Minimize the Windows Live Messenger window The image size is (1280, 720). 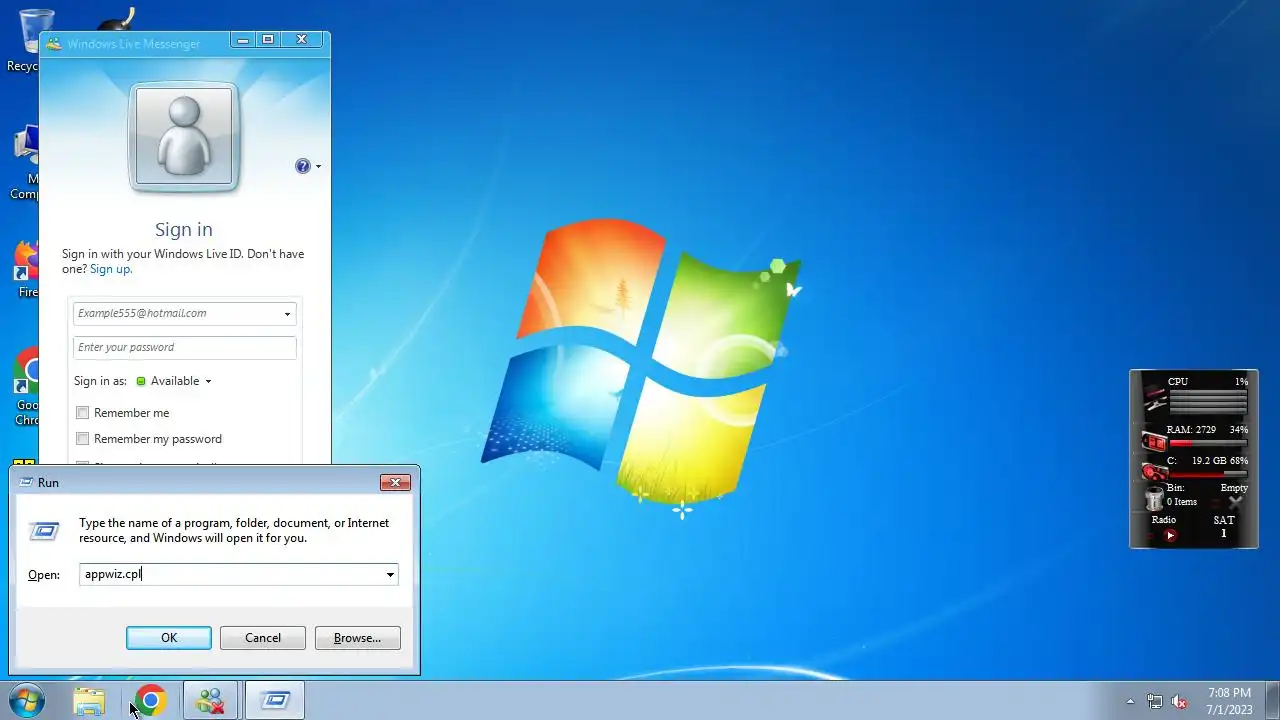[242, 40]
